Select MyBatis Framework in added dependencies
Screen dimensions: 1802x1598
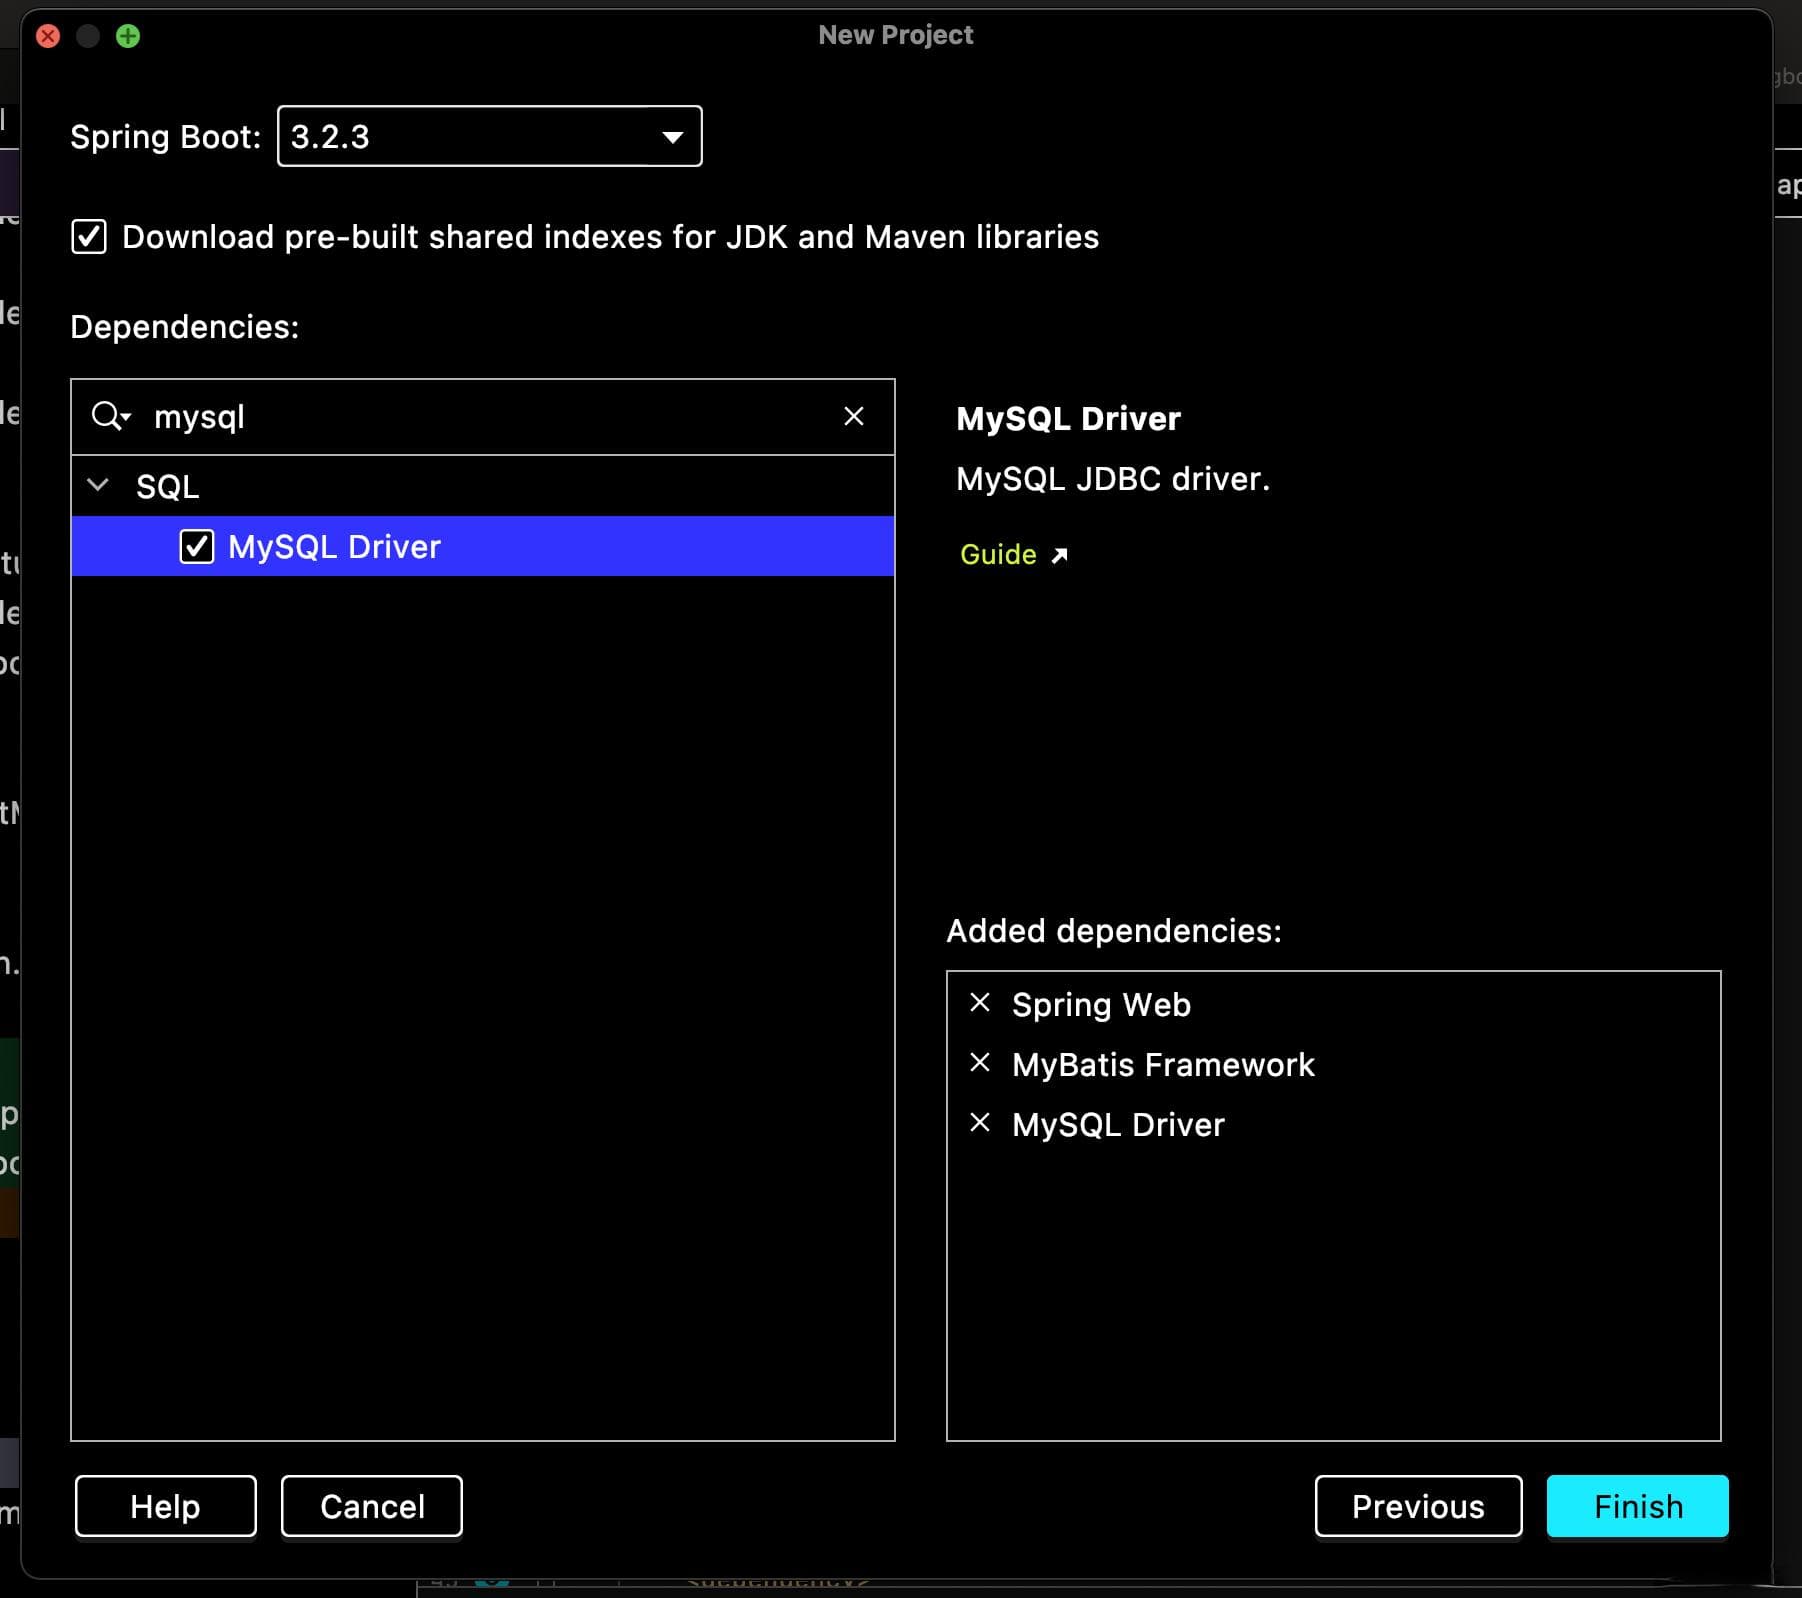(1163, 1064)
